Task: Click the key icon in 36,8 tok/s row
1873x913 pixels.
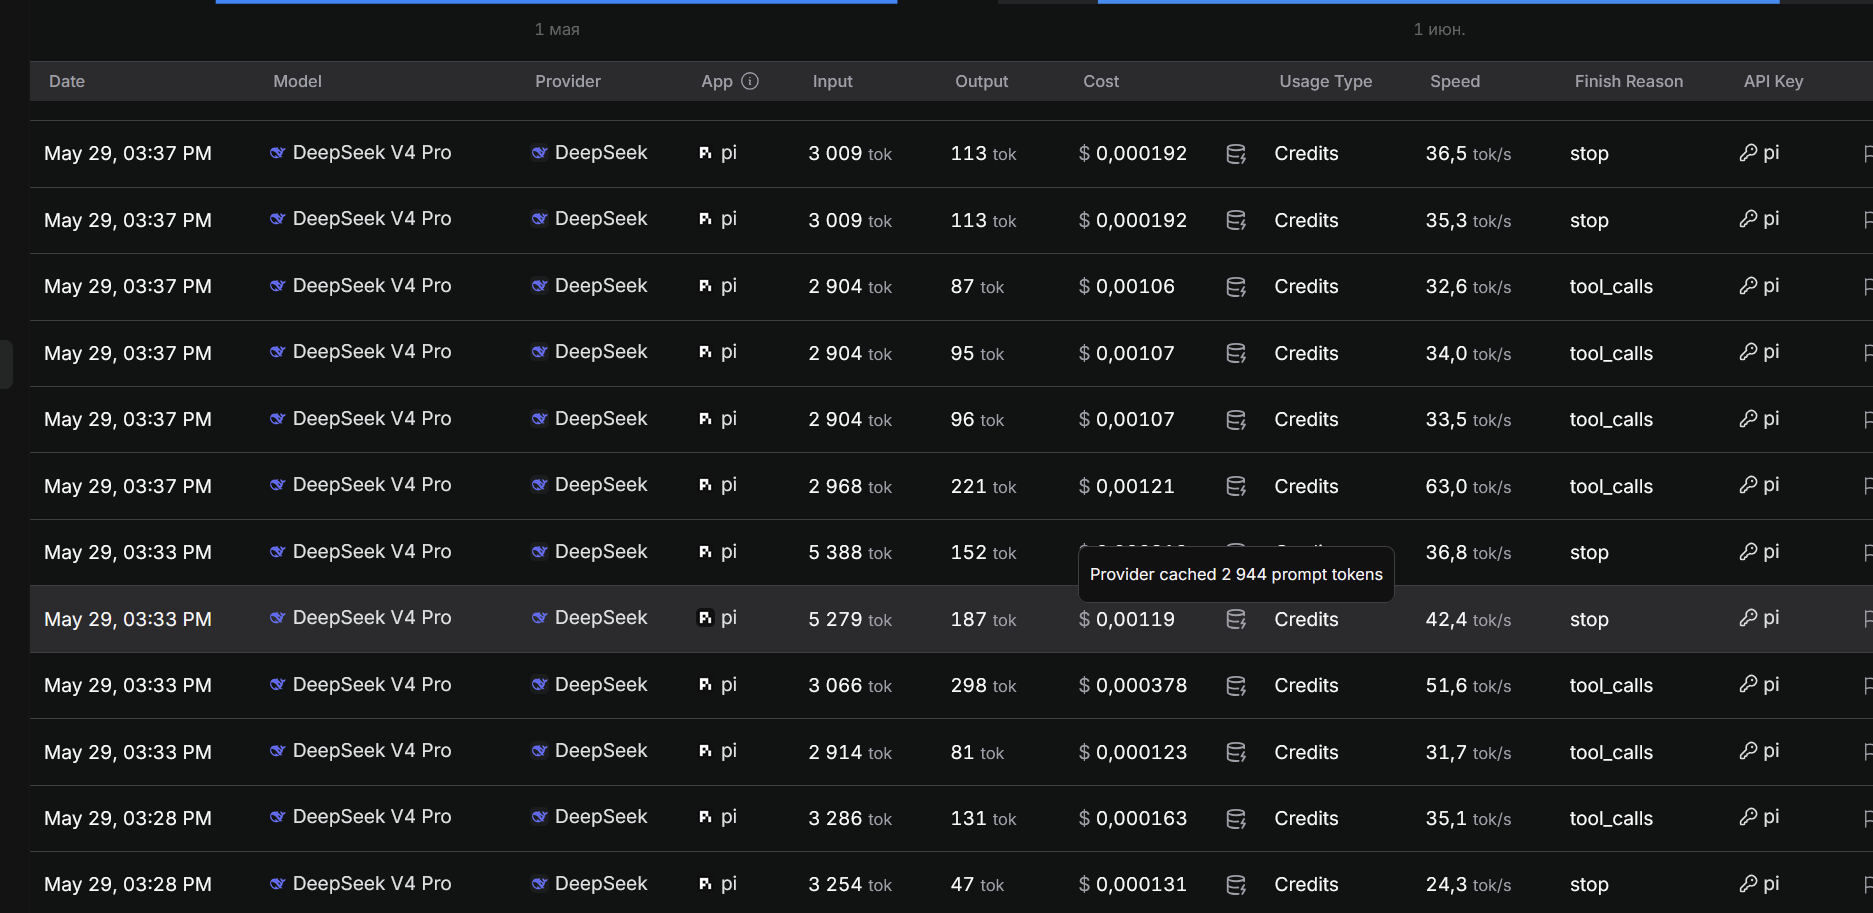Action: coord(1748,552)
